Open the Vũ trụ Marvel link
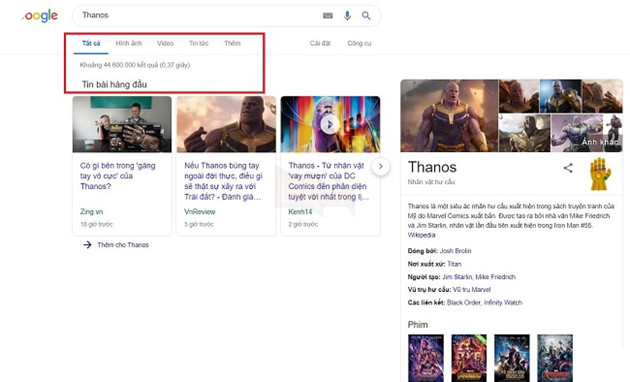Image resolution: width=630 pixels, height=382 pixels. tap(472, 290)
